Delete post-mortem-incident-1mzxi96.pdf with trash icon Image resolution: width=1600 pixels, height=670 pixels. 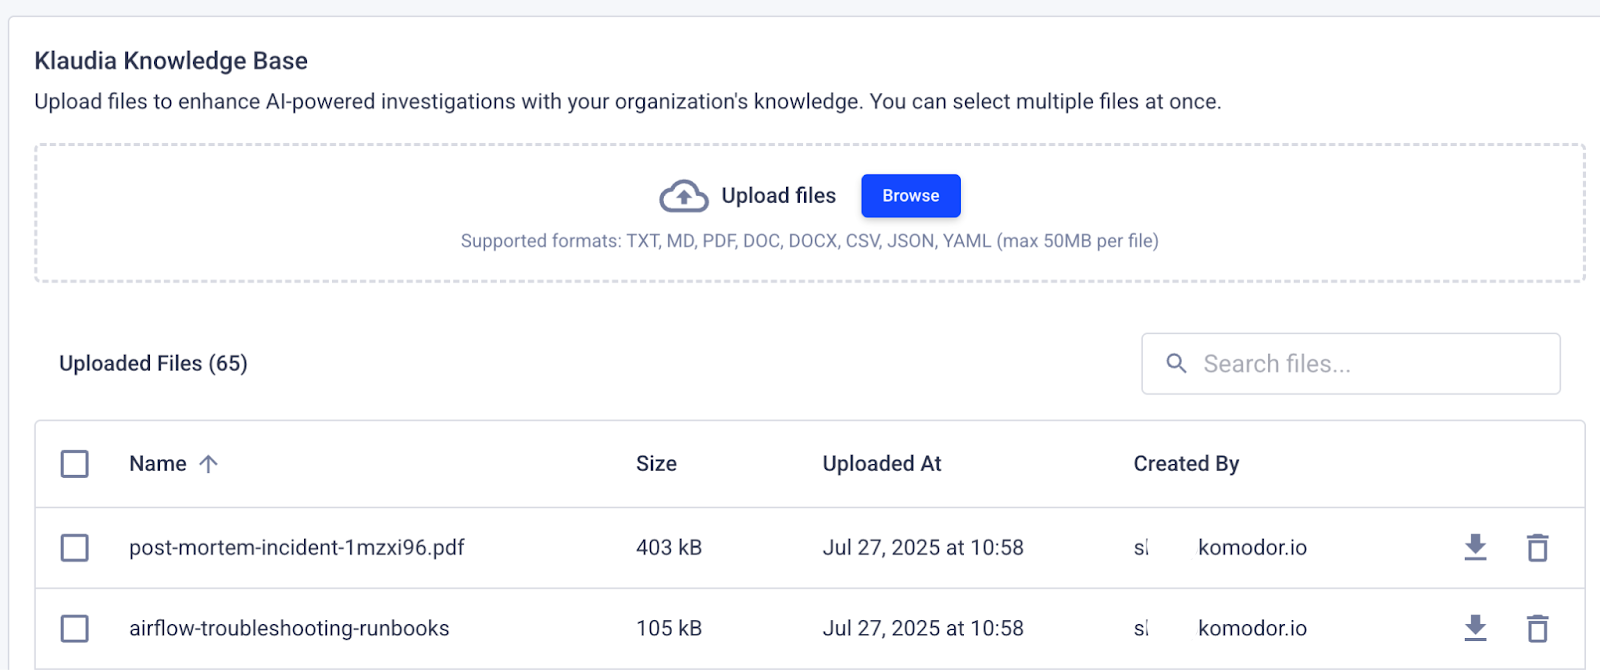click(1537, 547)
